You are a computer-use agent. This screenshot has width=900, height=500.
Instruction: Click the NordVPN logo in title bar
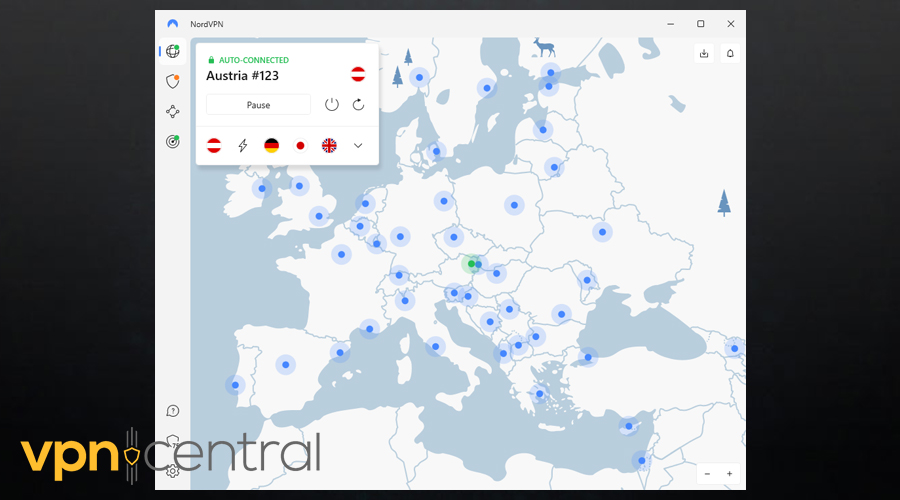coord(173,24)
